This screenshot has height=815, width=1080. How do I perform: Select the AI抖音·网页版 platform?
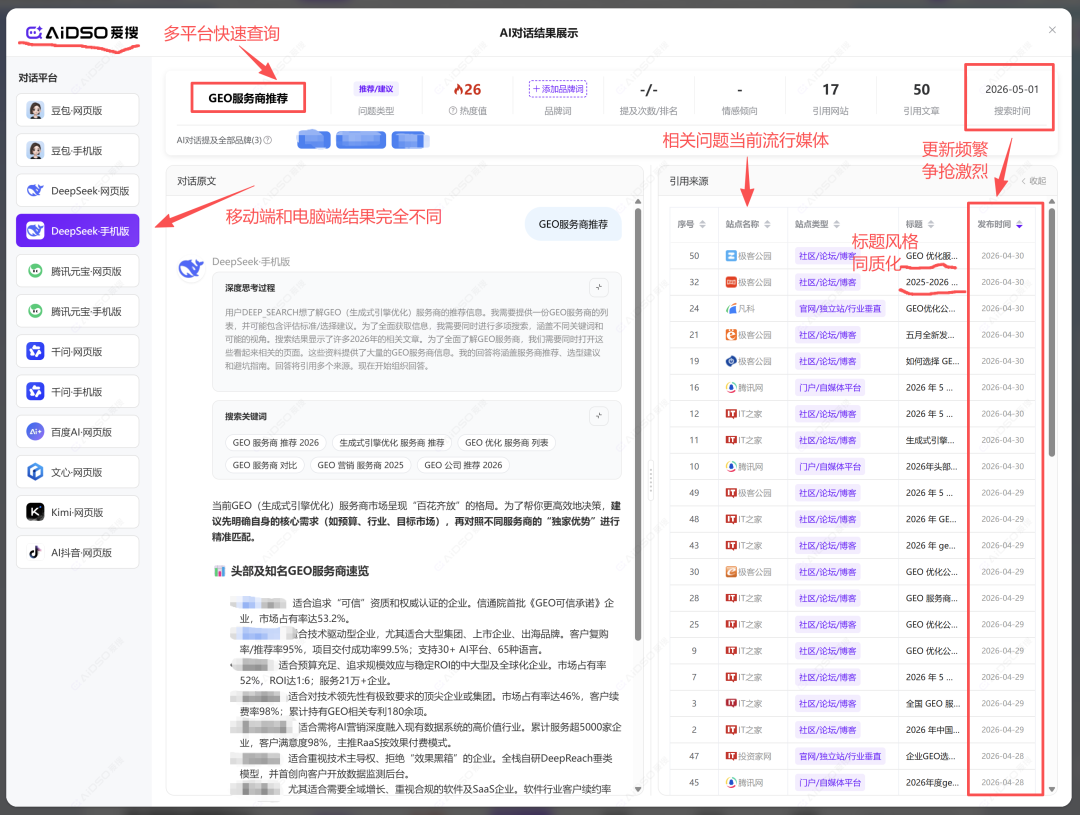pyautogui.click(x=77, y=552)
